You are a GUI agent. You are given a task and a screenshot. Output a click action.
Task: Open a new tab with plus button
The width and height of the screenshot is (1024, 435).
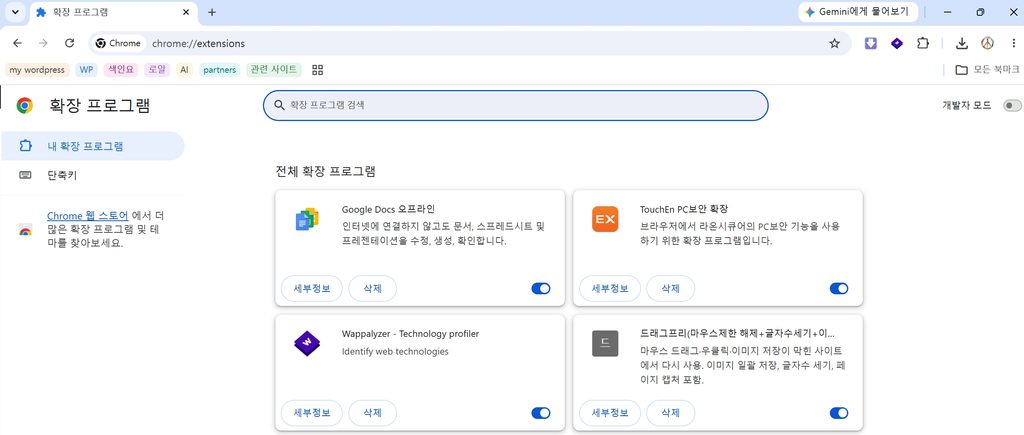coord(212,12)
